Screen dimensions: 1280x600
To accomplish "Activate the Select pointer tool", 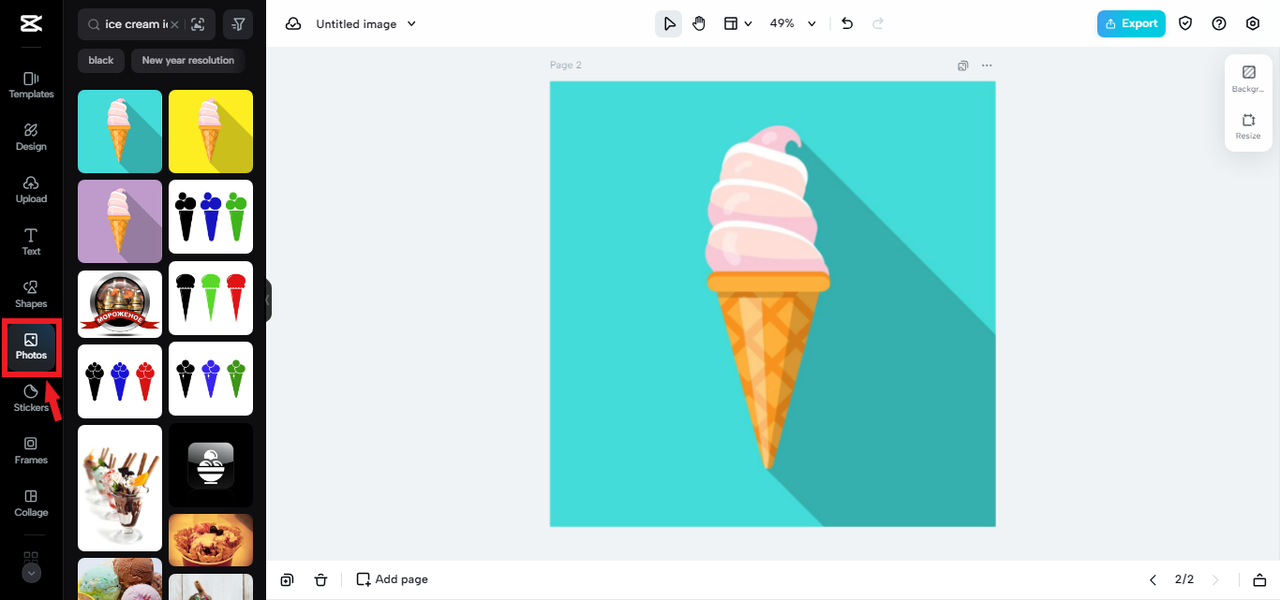I will coord(669,24).
